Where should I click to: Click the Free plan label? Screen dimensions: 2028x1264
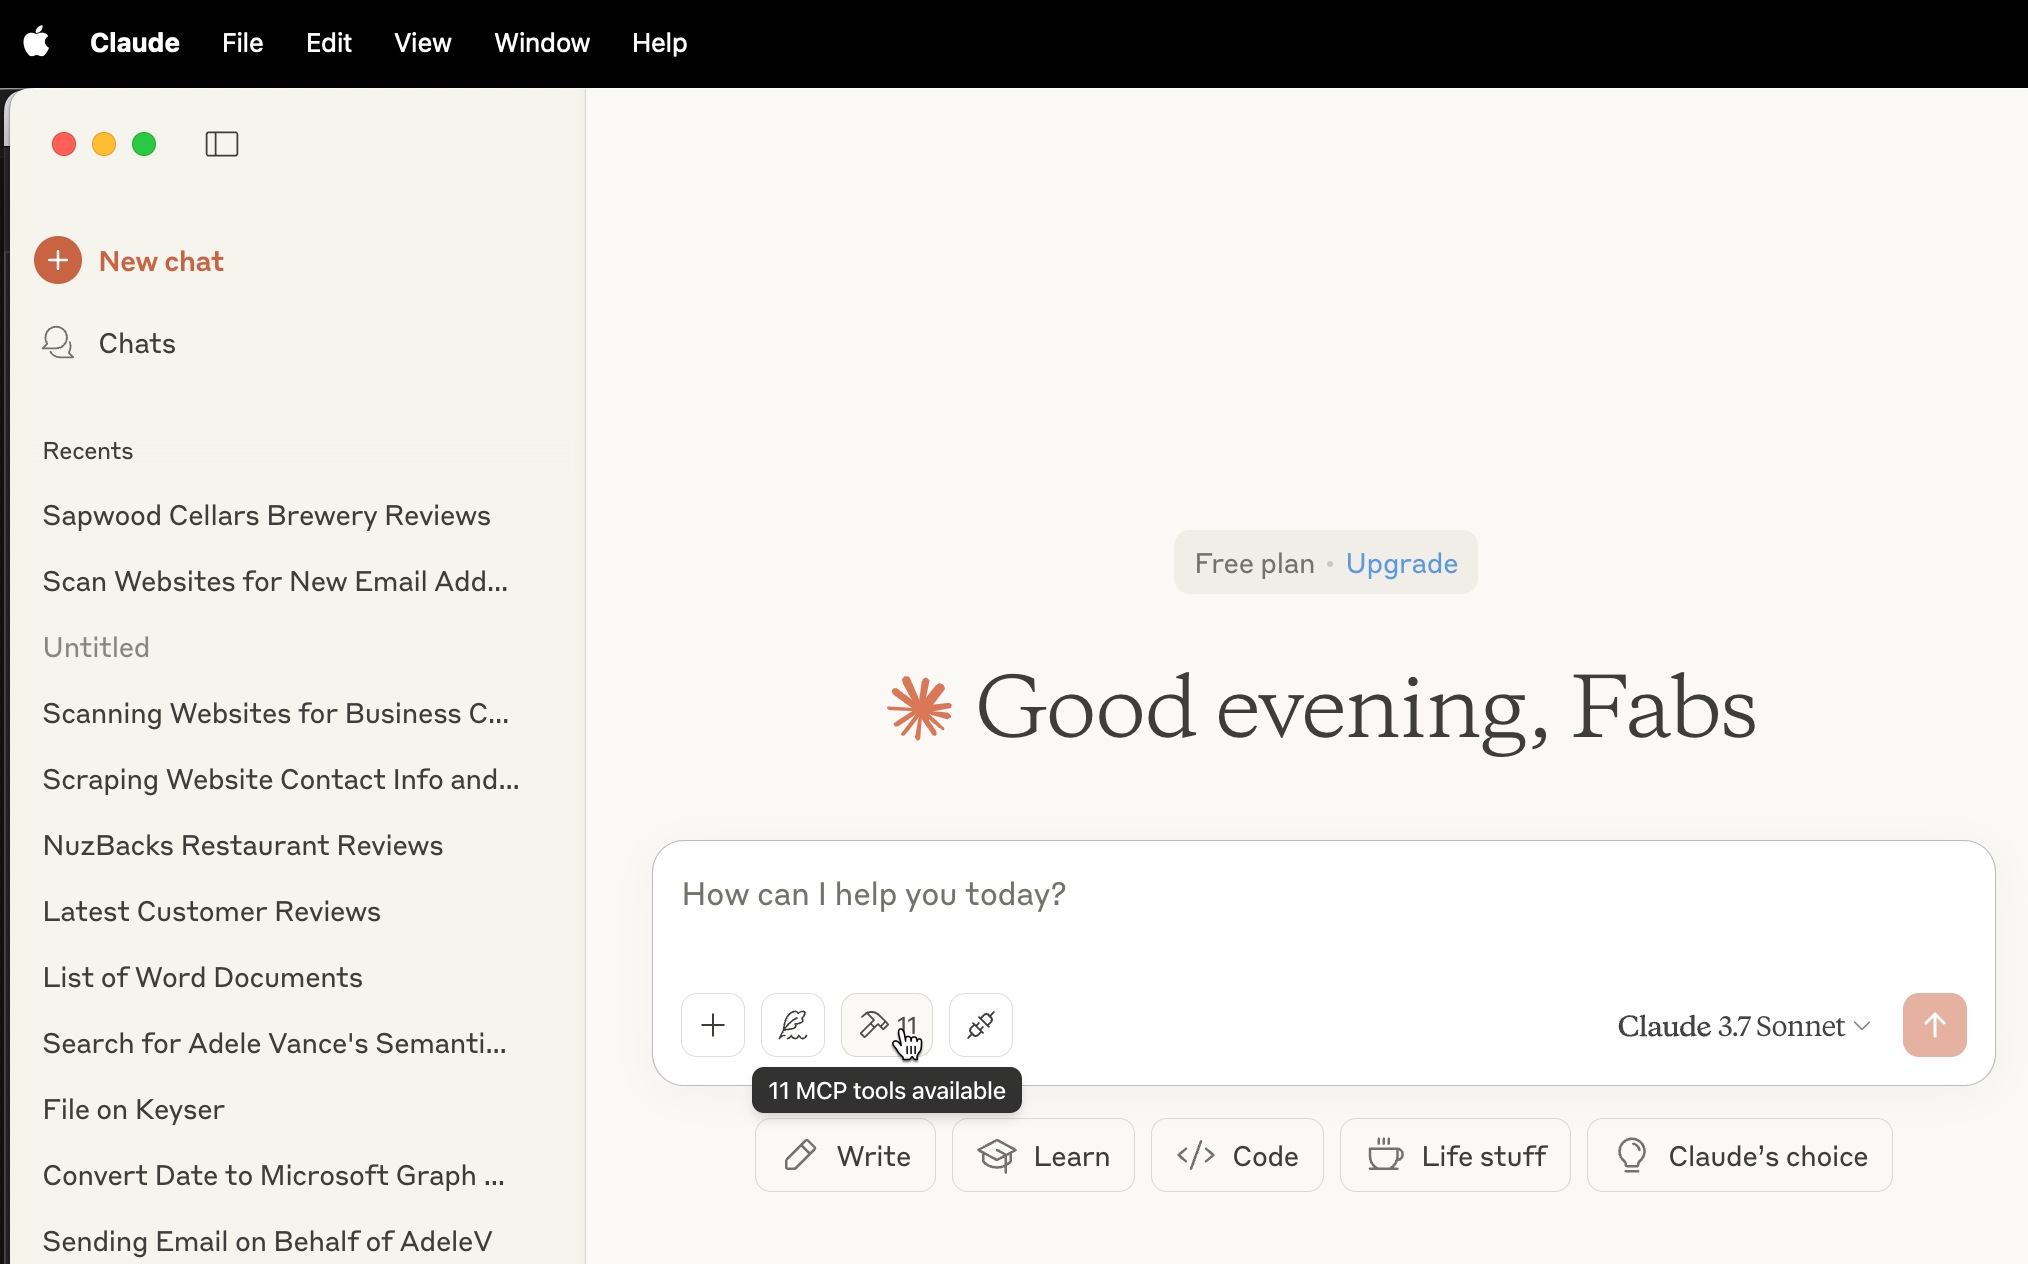1254,563
